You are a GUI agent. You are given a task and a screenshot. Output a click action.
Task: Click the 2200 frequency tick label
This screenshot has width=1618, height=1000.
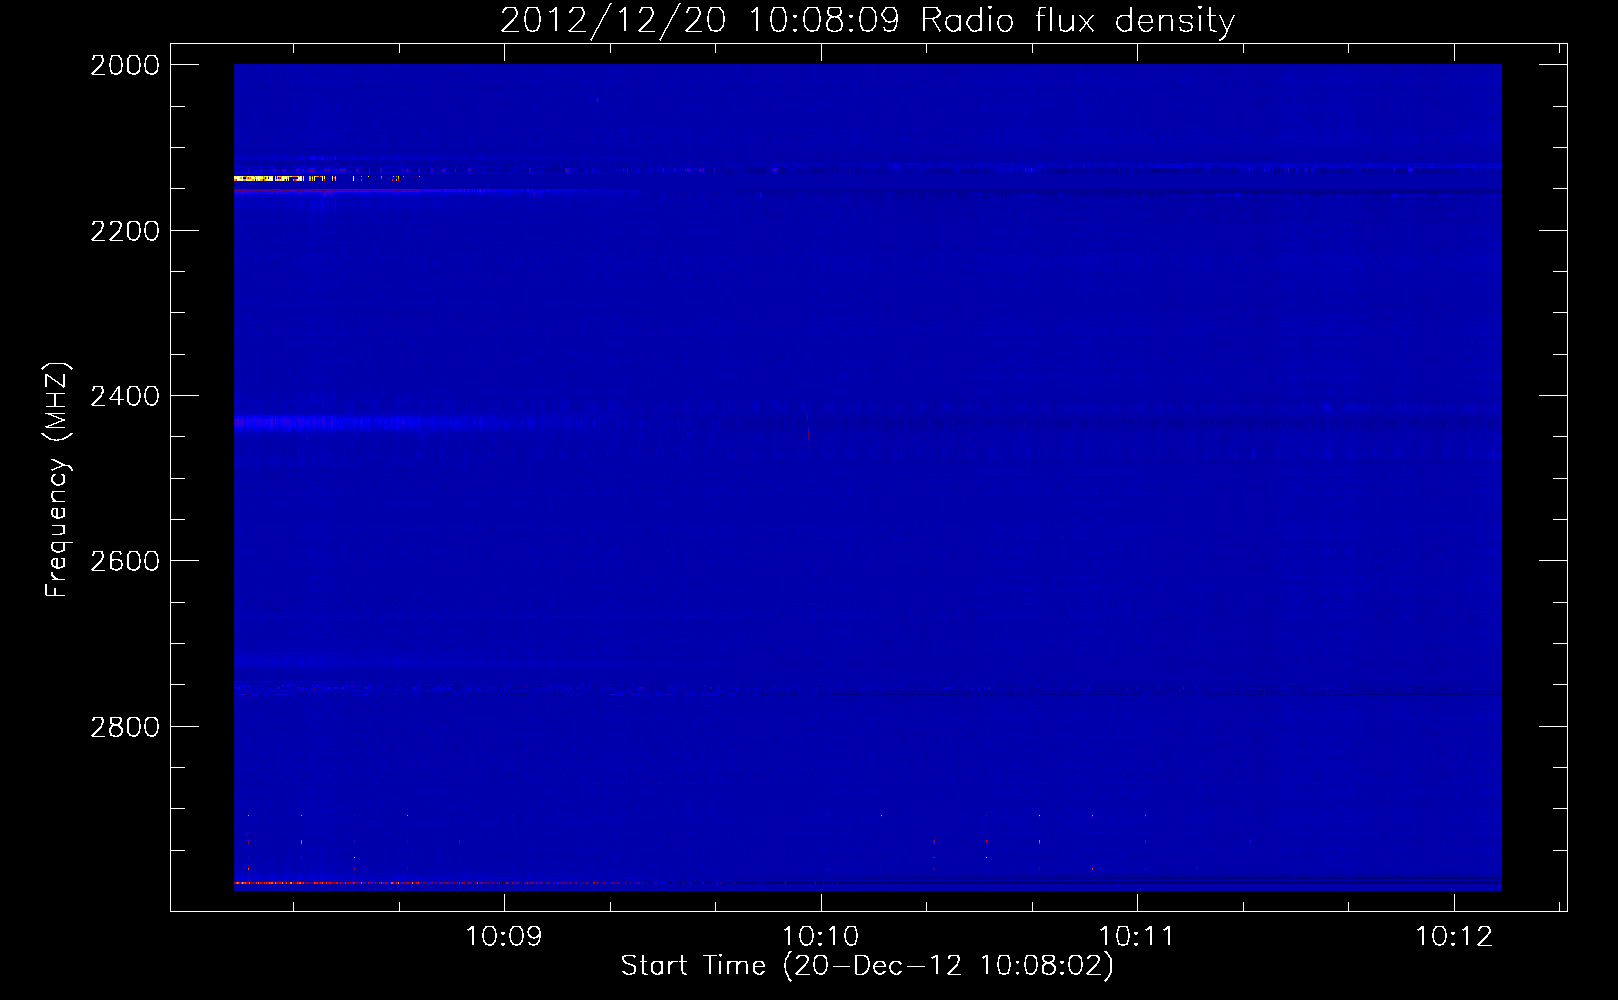click(125, 231)
